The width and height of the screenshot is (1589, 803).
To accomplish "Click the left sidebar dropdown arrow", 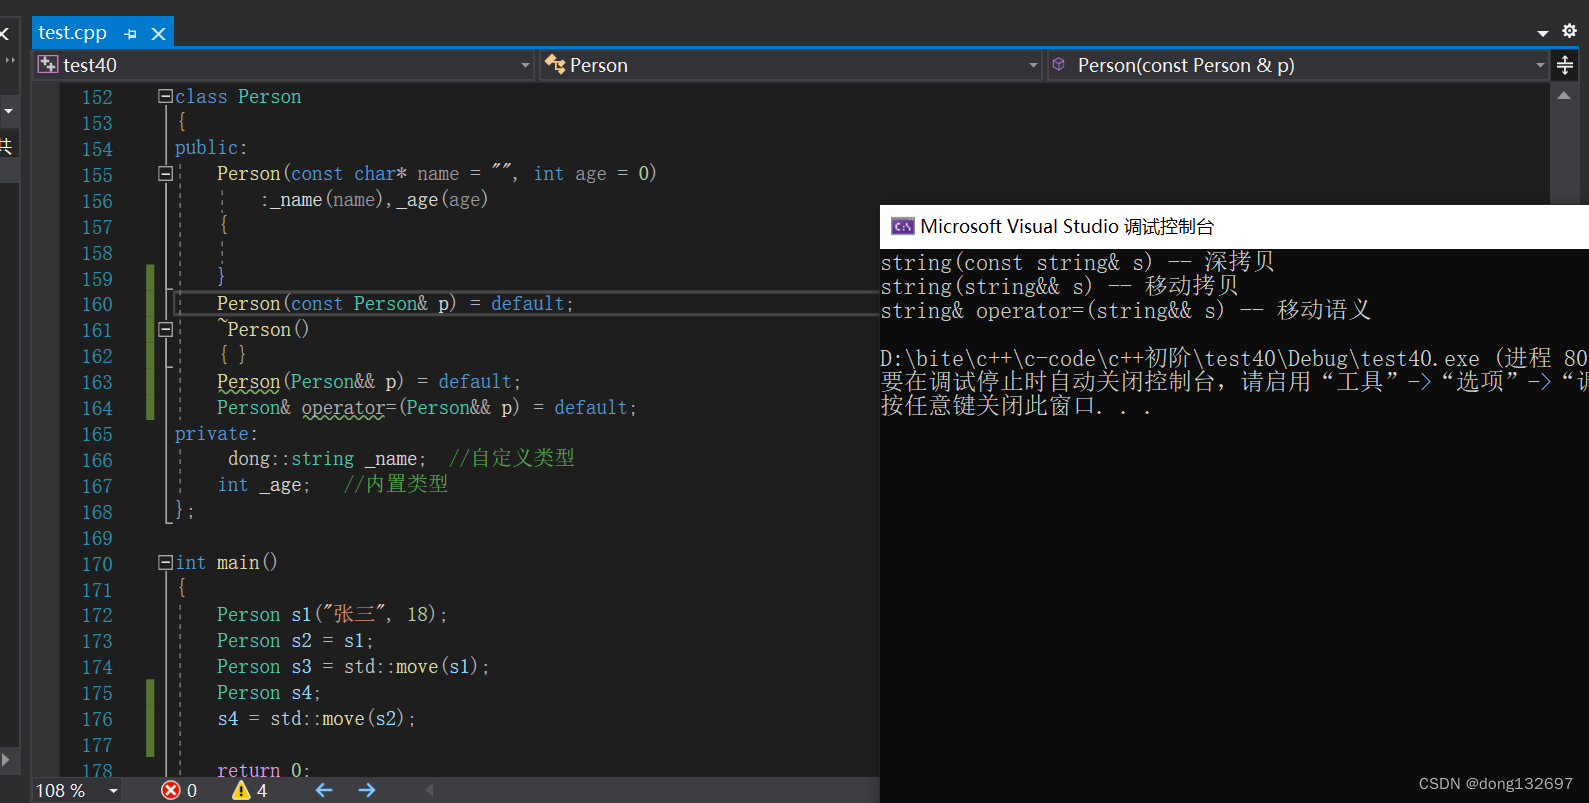I will [x=8, y=110].
